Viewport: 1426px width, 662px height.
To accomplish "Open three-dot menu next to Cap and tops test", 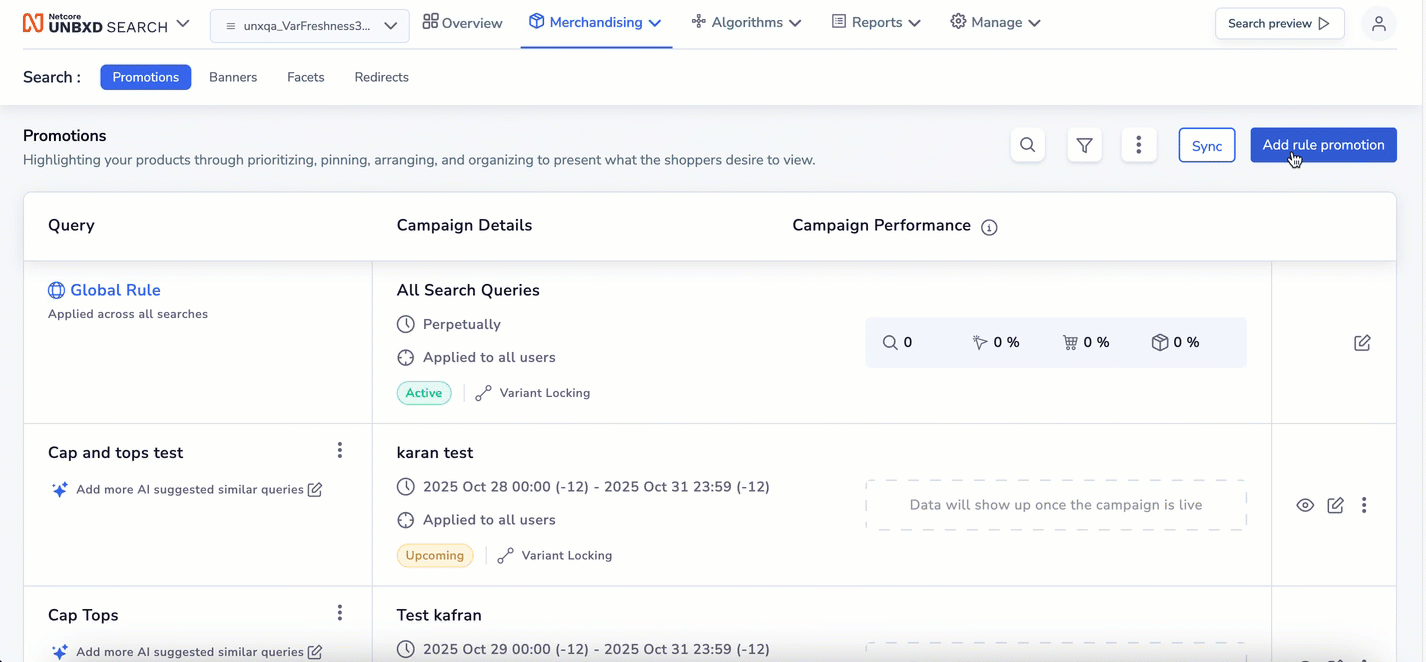I will coord(340,450).
